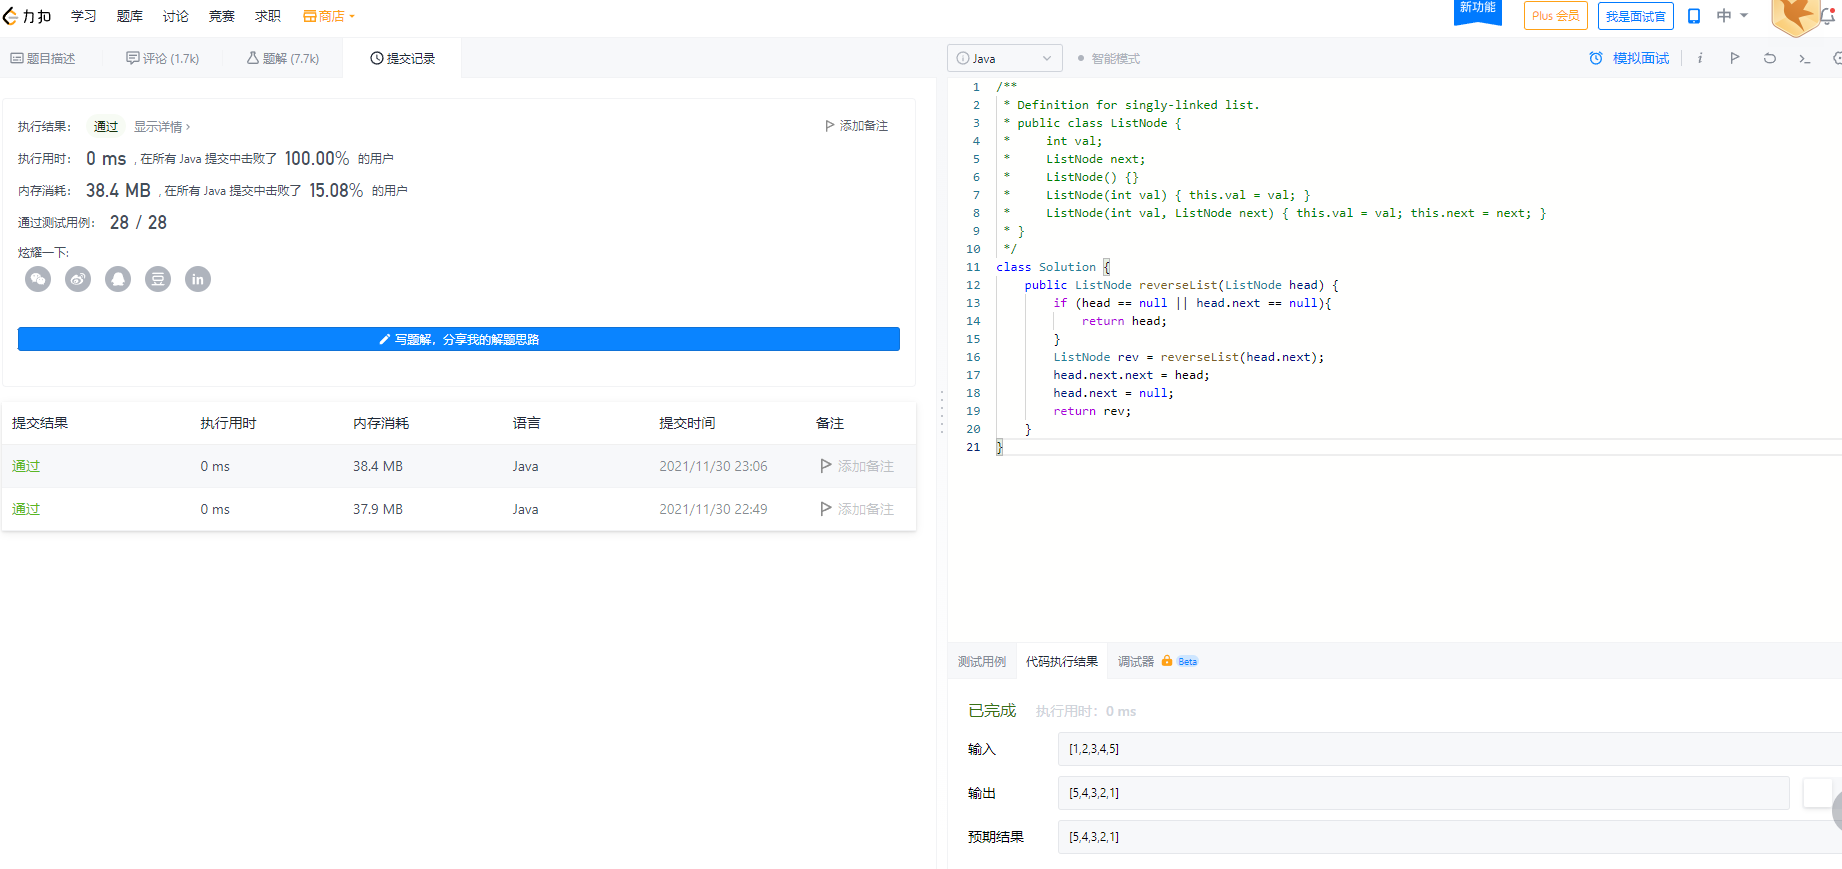The height and width of the screenshot is (869, 1842).
Task: Click the 我是面试官 button
Action: tap(1636, 16)
